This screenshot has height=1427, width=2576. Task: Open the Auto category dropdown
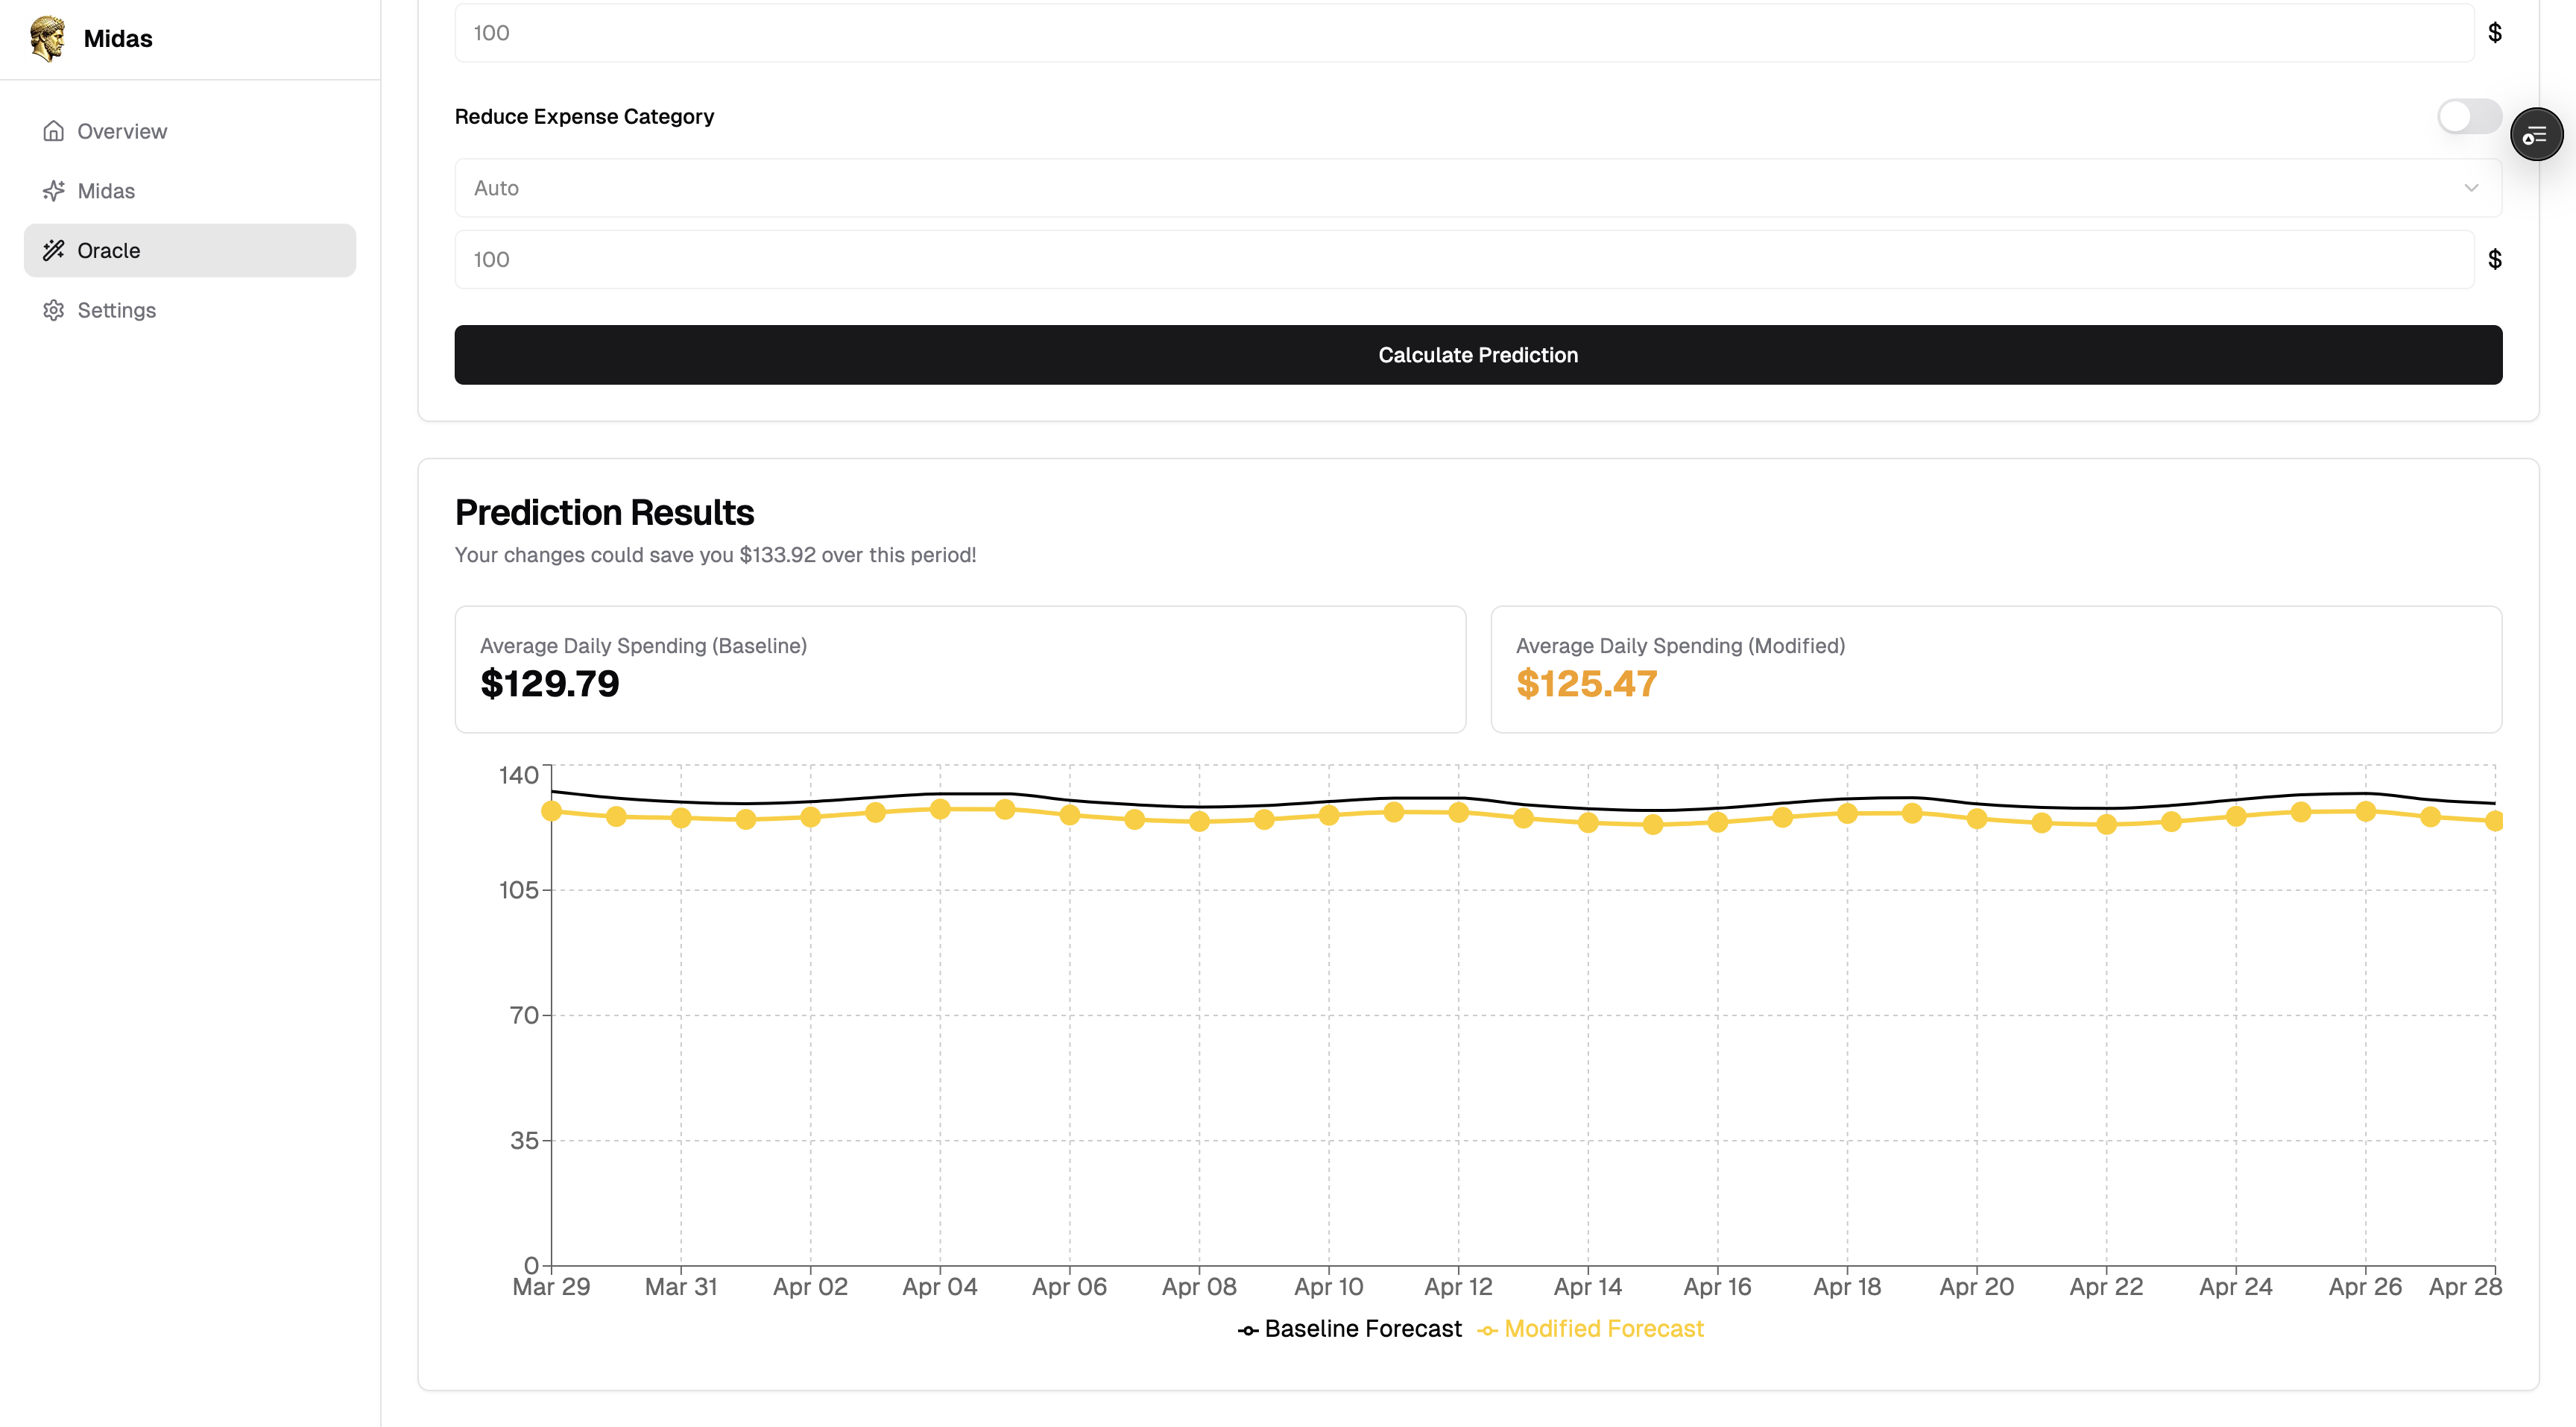(1477, 188)
